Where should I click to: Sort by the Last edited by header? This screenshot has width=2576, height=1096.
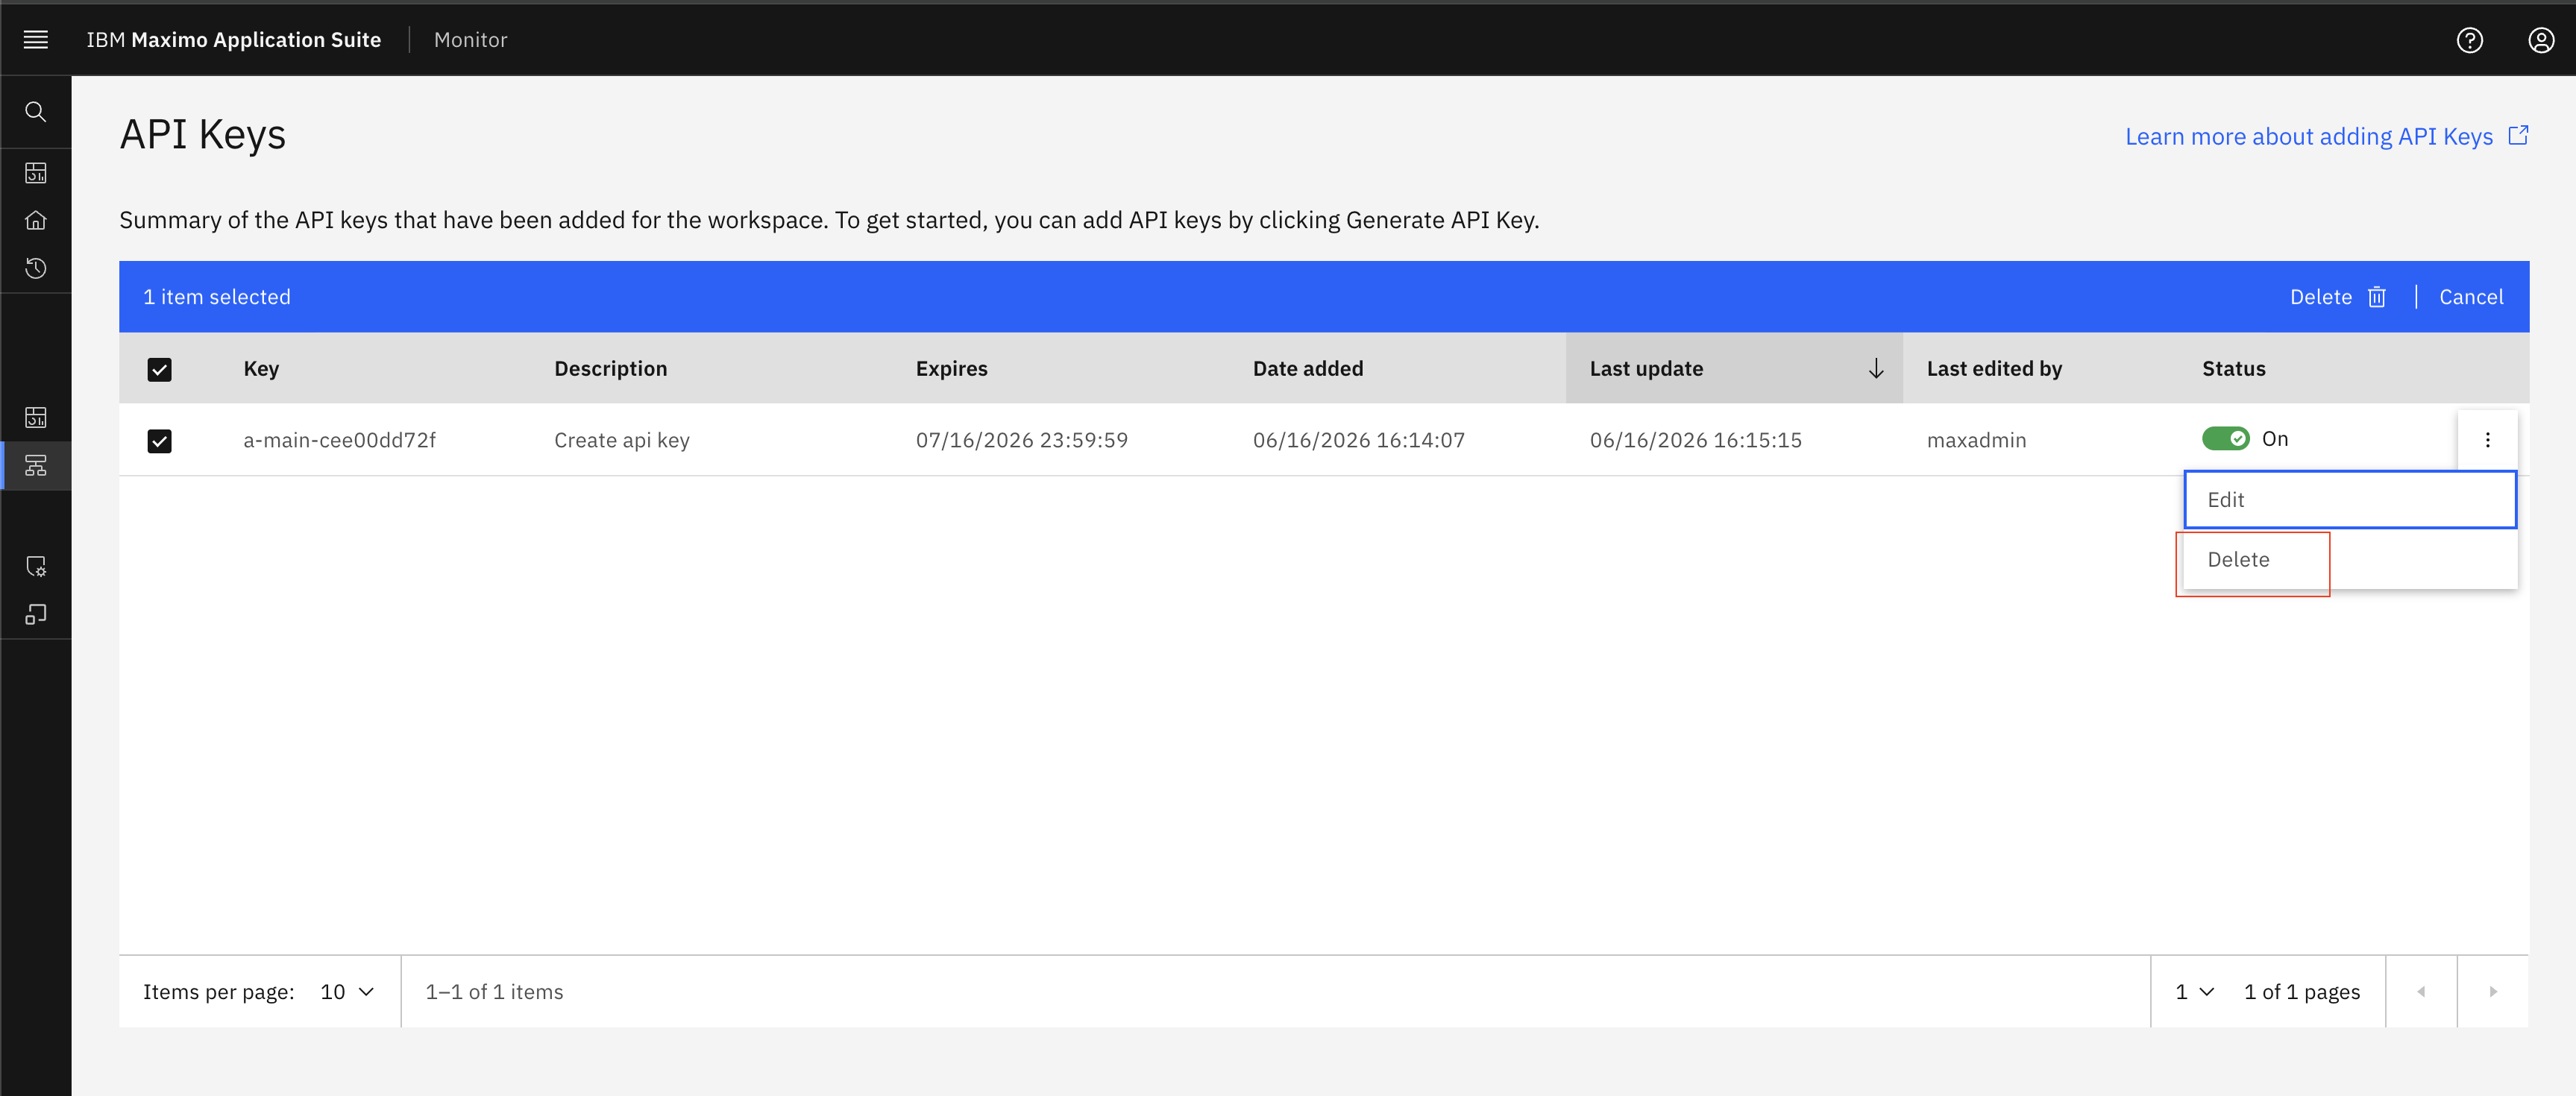(1994, 369)
